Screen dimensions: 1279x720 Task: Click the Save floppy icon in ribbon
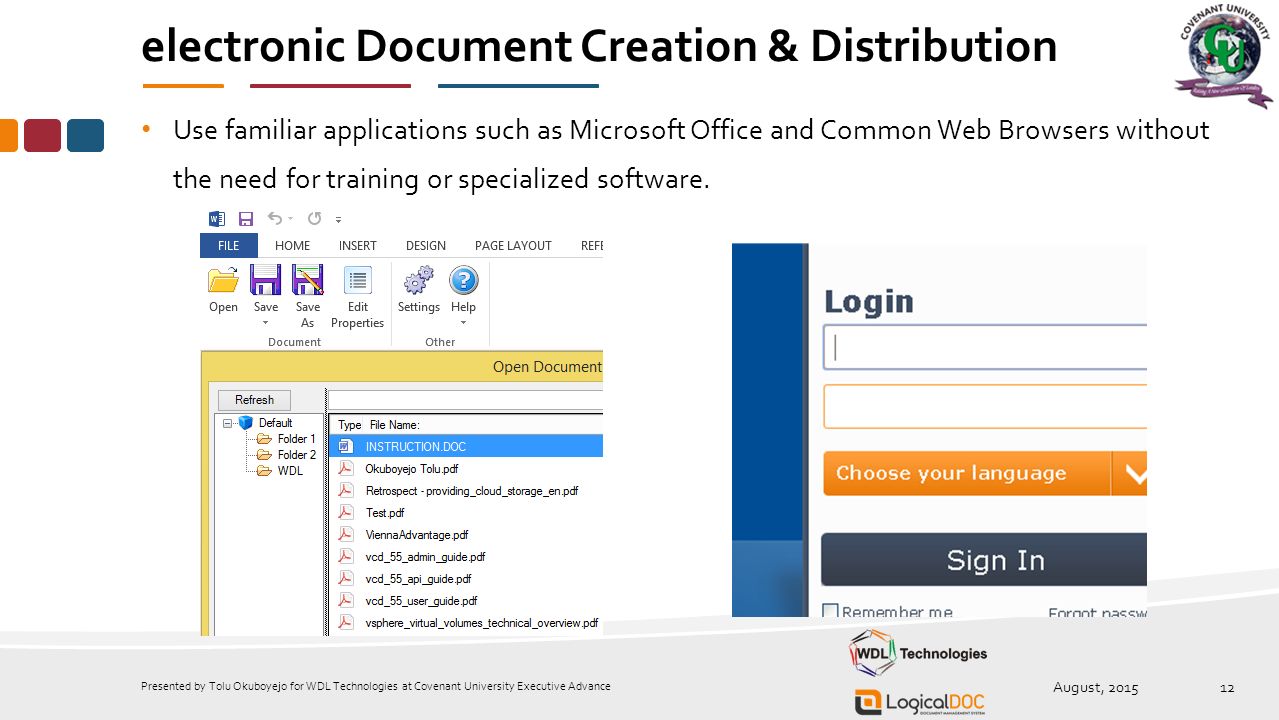point(266,280)
